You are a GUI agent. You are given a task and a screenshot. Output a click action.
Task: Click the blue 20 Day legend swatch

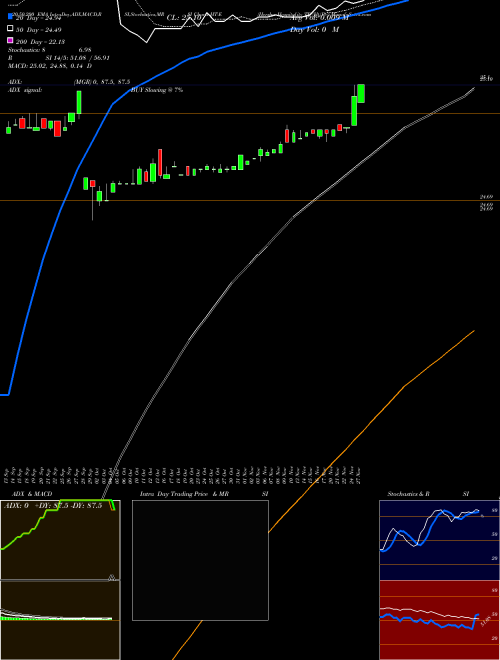pyautogui.click(x=11, y=16)
